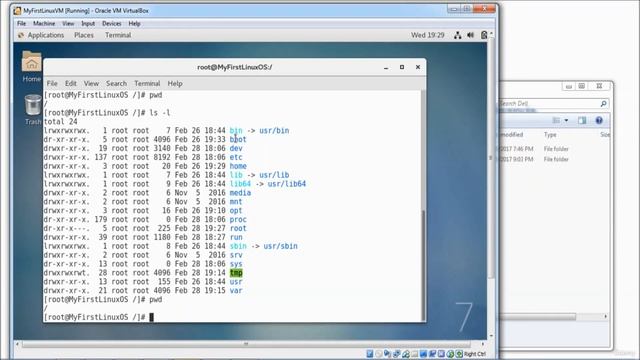Click the 'var' directory name in listing
The image size is (640, 360).
click(x=236, y=291)
